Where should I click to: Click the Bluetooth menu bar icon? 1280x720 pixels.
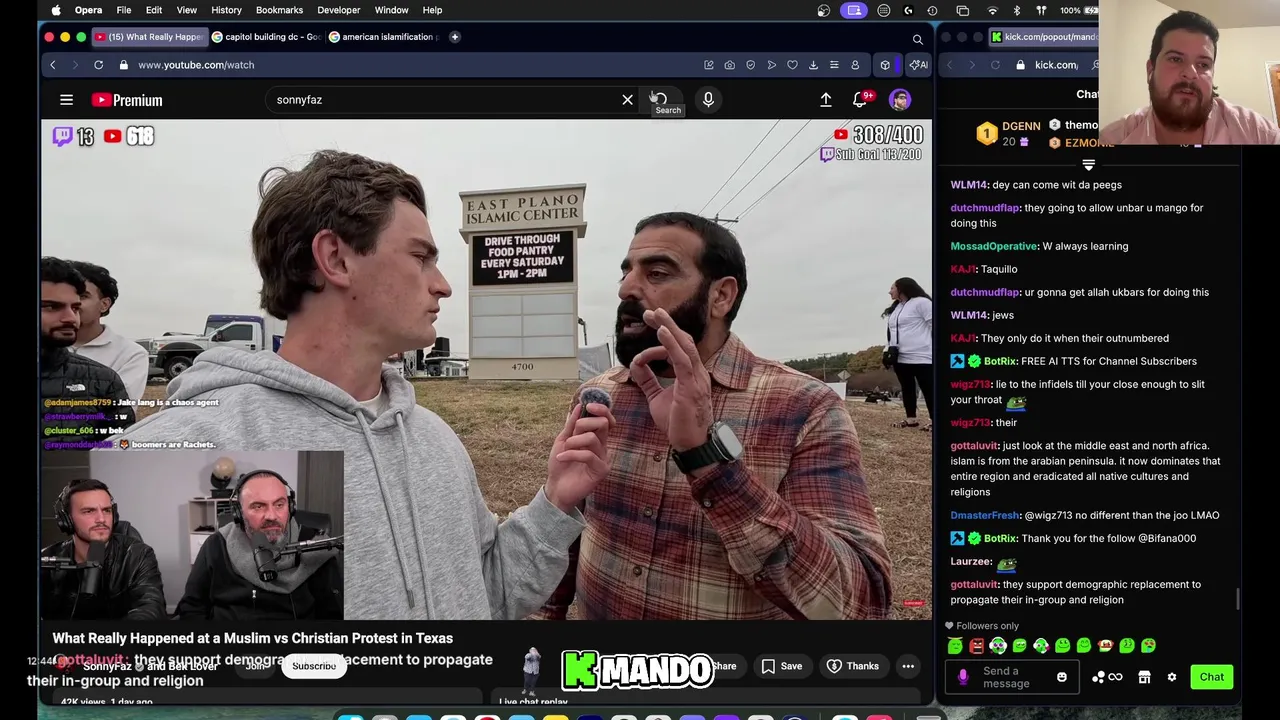coord(1016,10)
